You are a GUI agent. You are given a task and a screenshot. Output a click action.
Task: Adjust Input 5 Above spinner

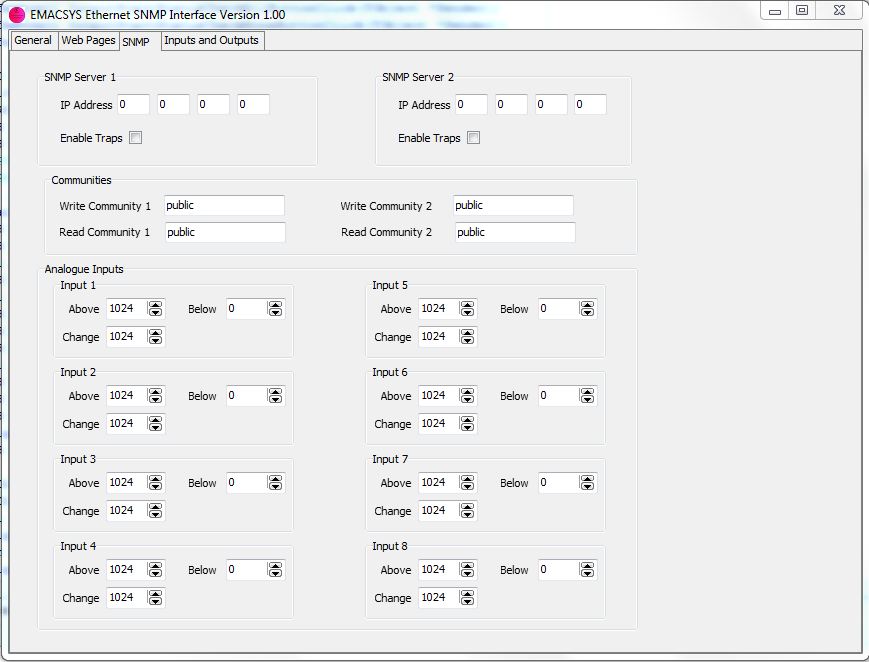467,309
